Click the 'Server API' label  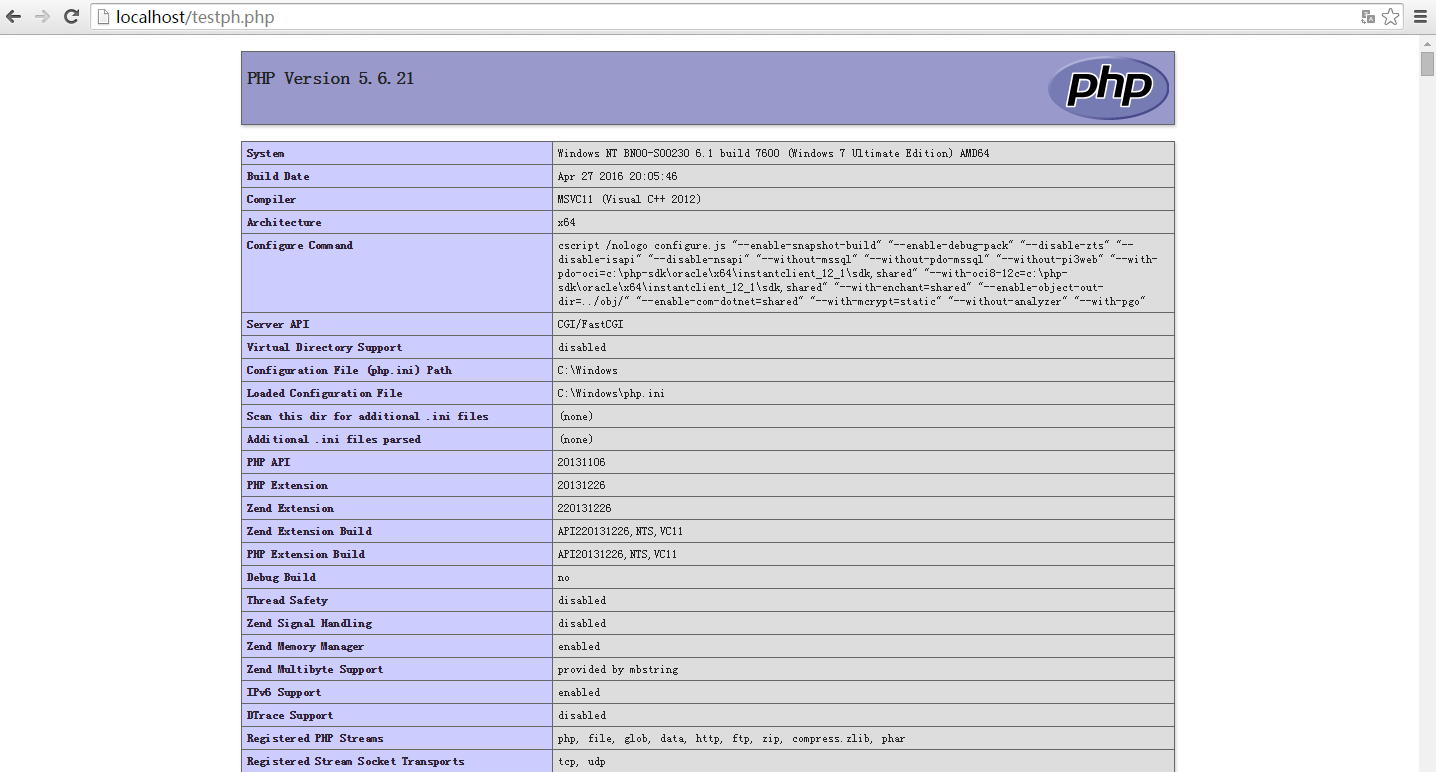coord(278,324)
